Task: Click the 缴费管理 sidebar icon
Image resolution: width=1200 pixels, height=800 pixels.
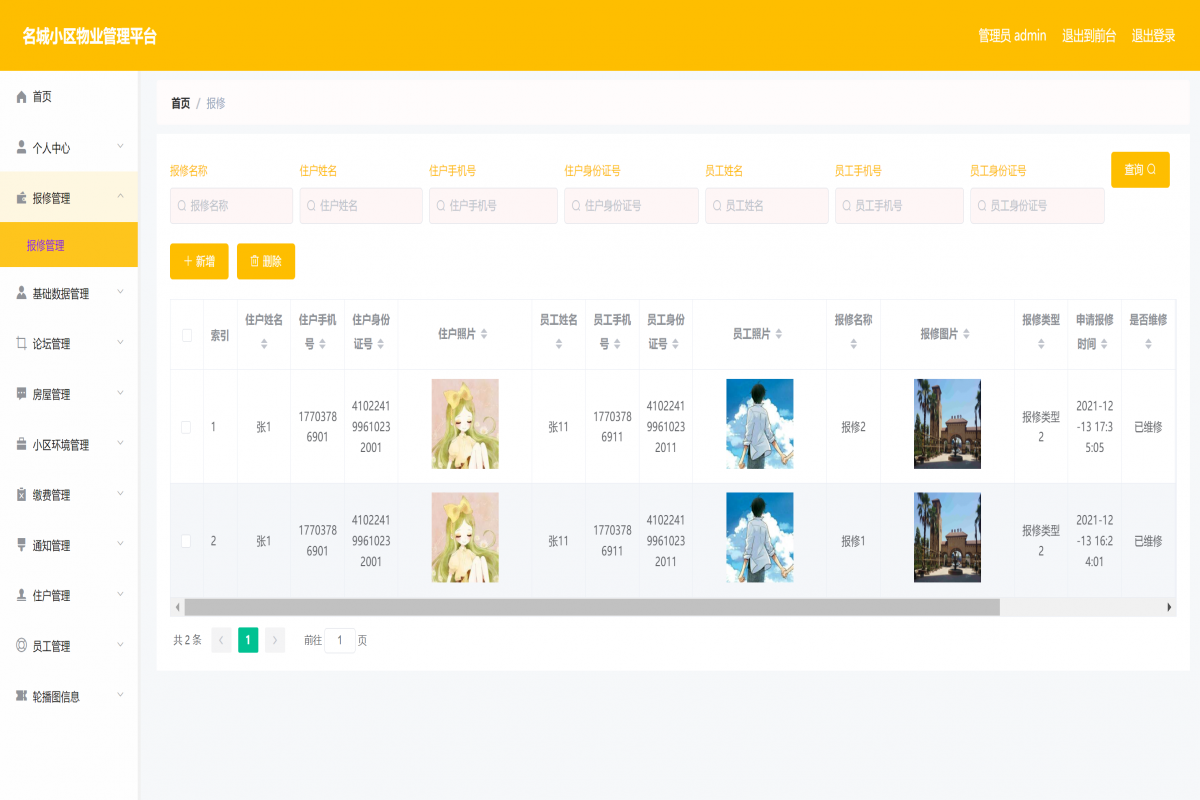Action: coord(22,495)
